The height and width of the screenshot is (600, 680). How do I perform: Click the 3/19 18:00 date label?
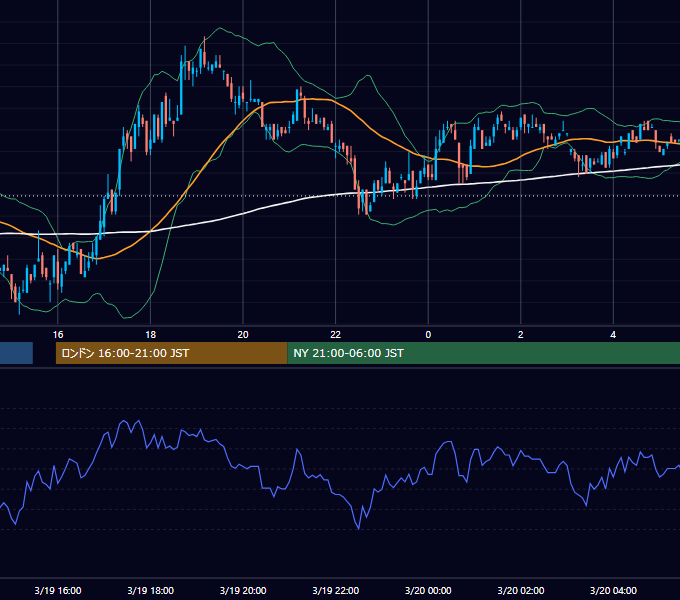[150, 590]
